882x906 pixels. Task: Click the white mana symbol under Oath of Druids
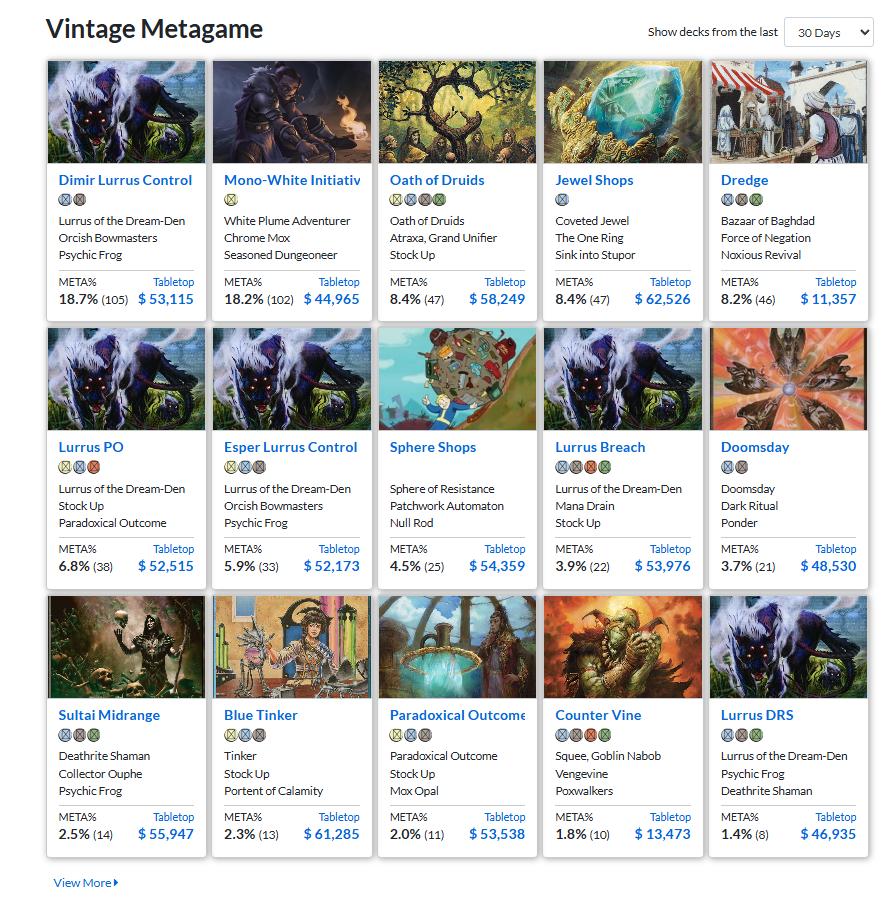click(x=396, y=200)
